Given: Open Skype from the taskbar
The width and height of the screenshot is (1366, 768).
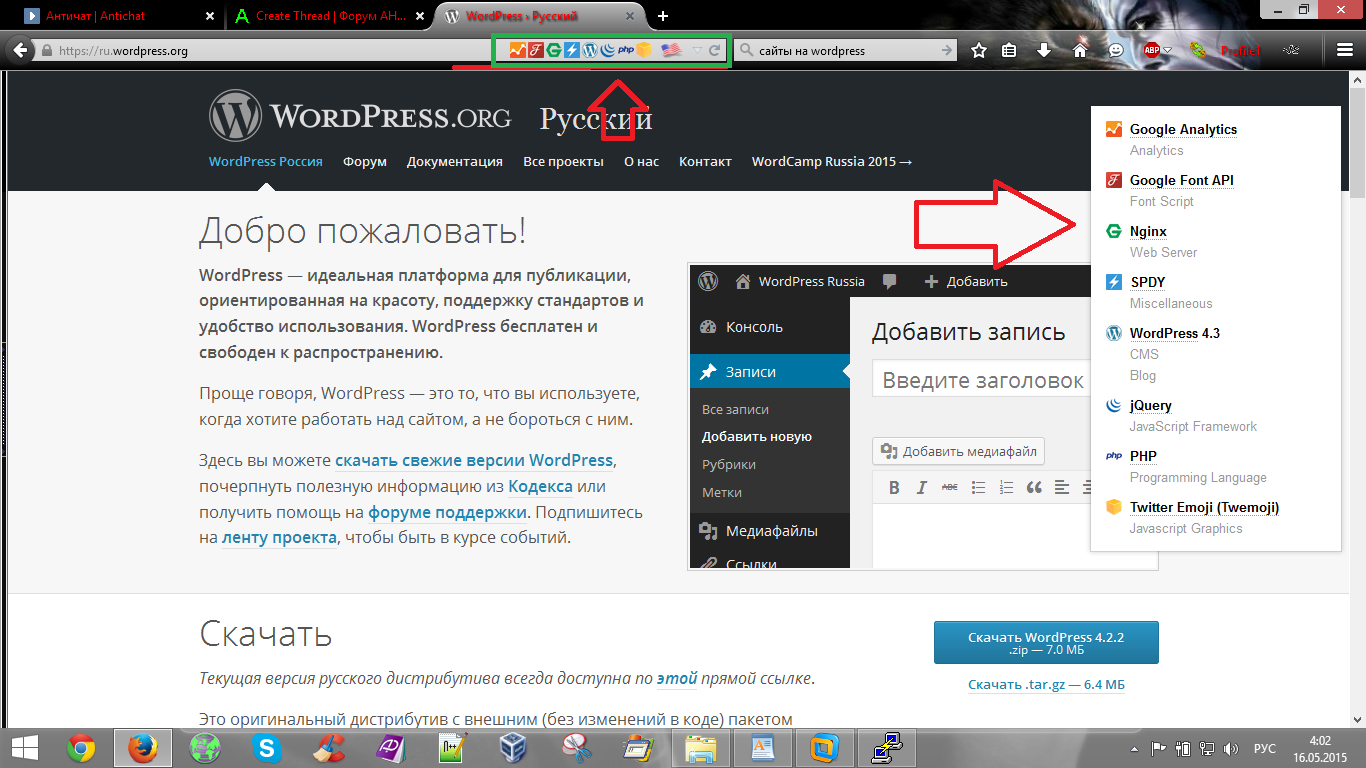Looking at the screenshot, I should tap(267, 748).
